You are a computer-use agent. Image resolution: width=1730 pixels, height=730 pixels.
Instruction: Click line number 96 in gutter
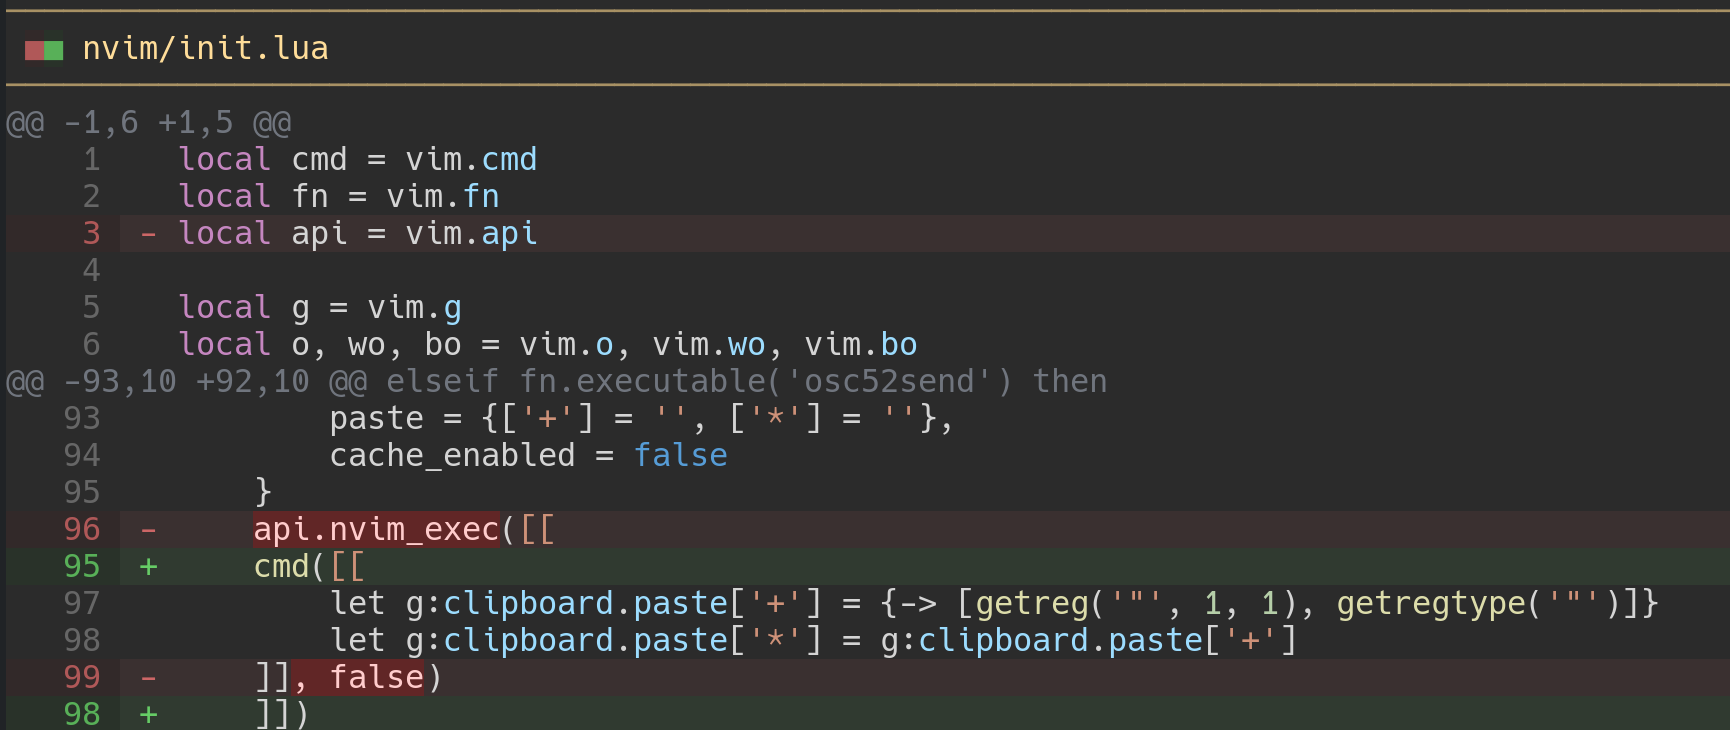(x=82, y=530)
